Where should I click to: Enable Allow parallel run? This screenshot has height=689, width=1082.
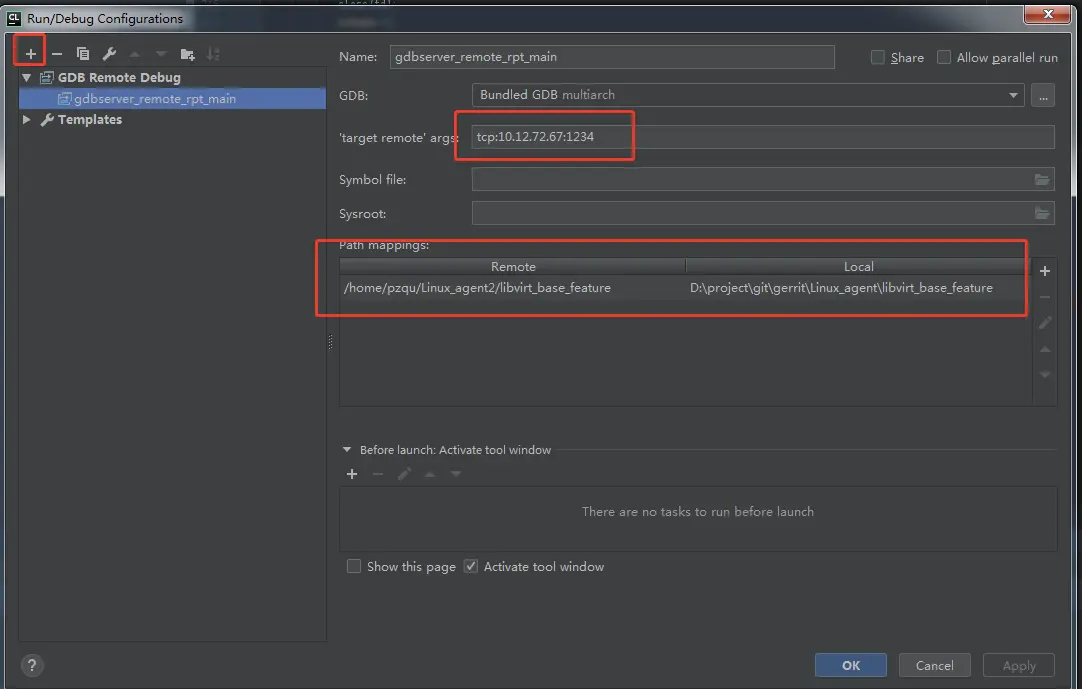(x=943, y=57)
